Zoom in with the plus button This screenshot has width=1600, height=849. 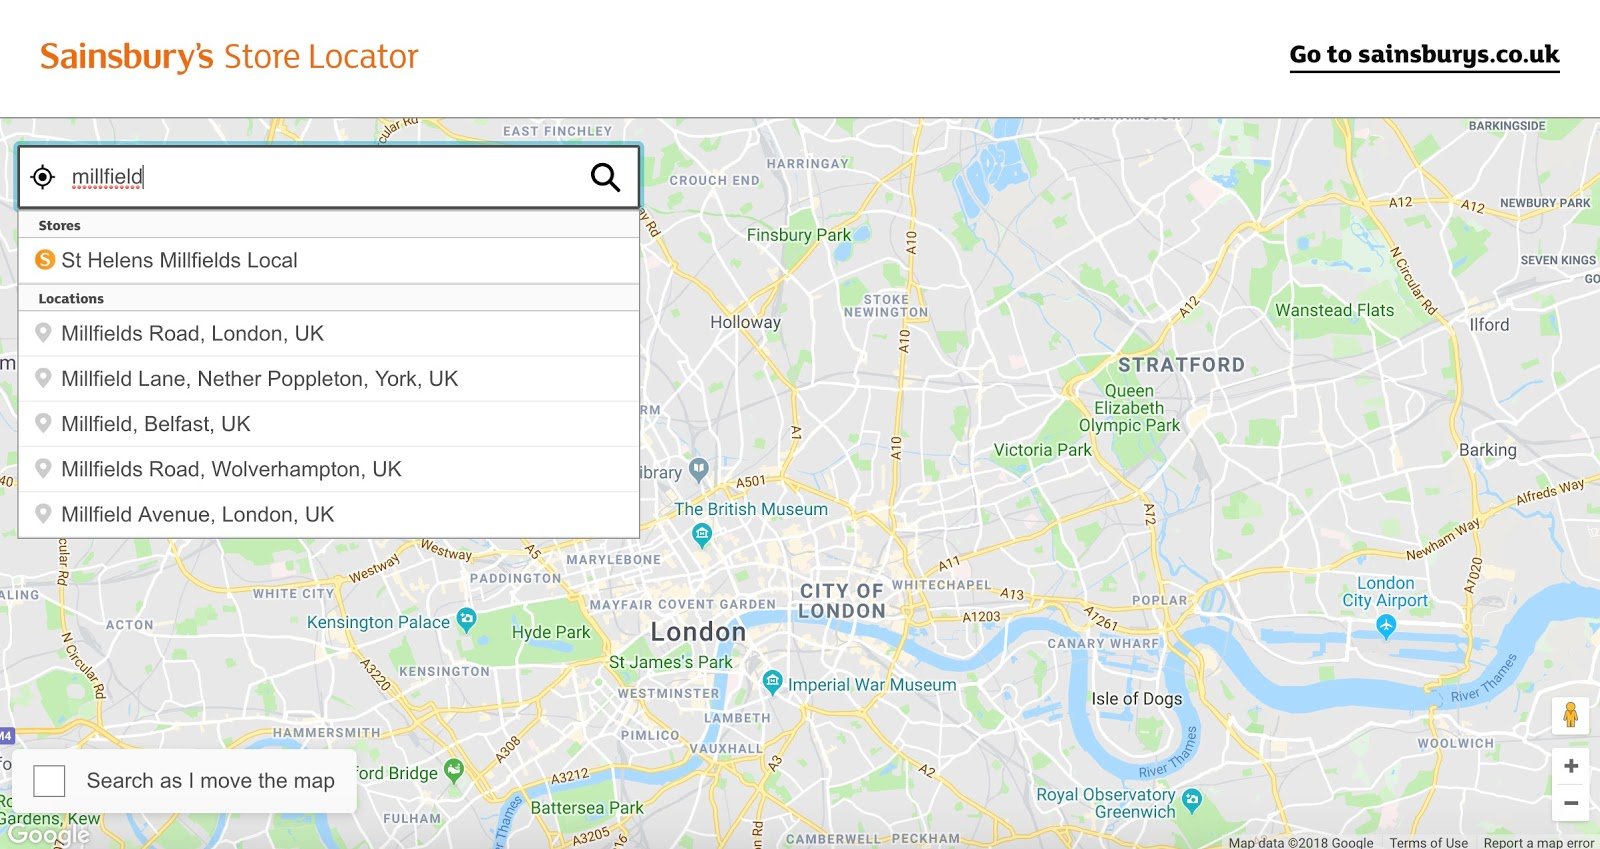point(1570,766)
